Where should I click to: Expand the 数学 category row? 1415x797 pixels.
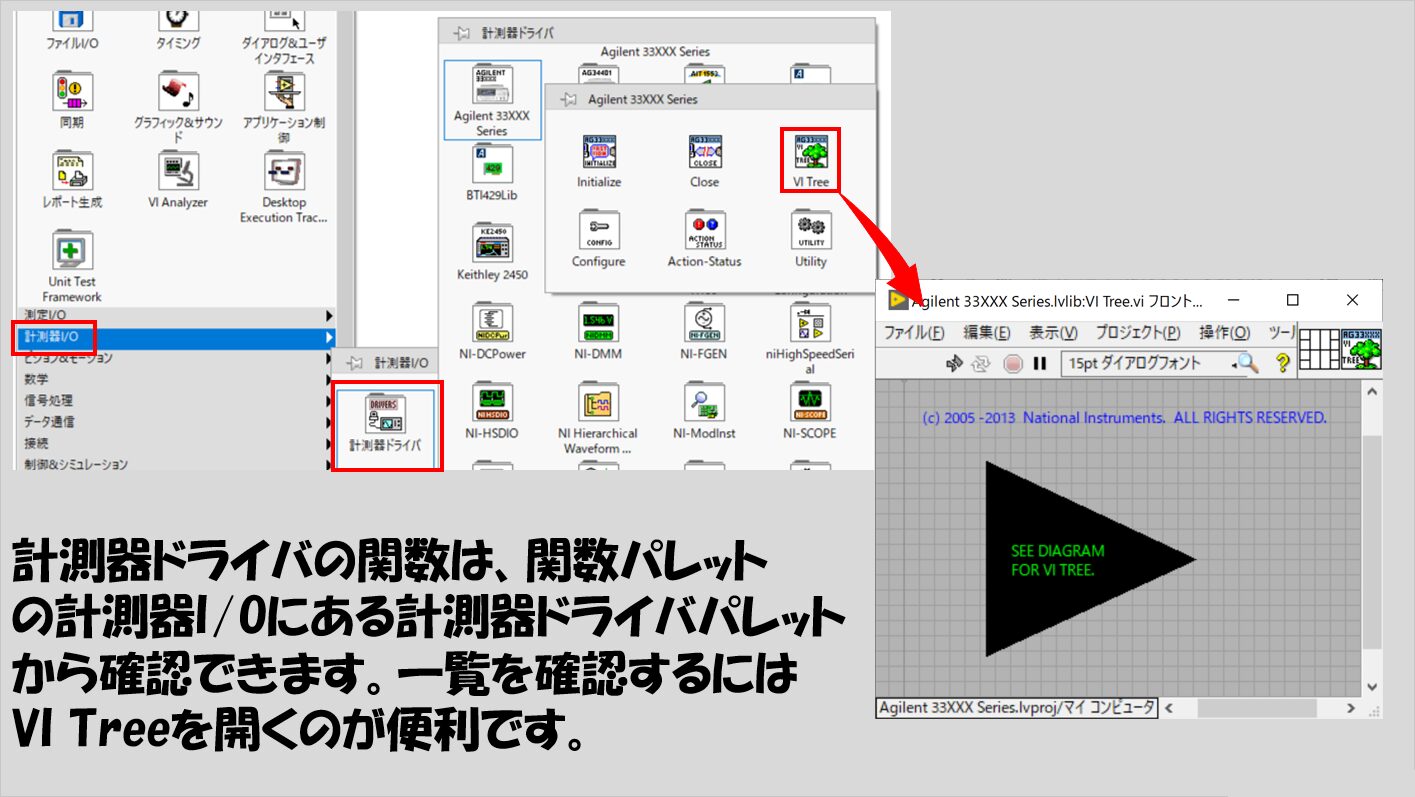click(x=176, y=379)
